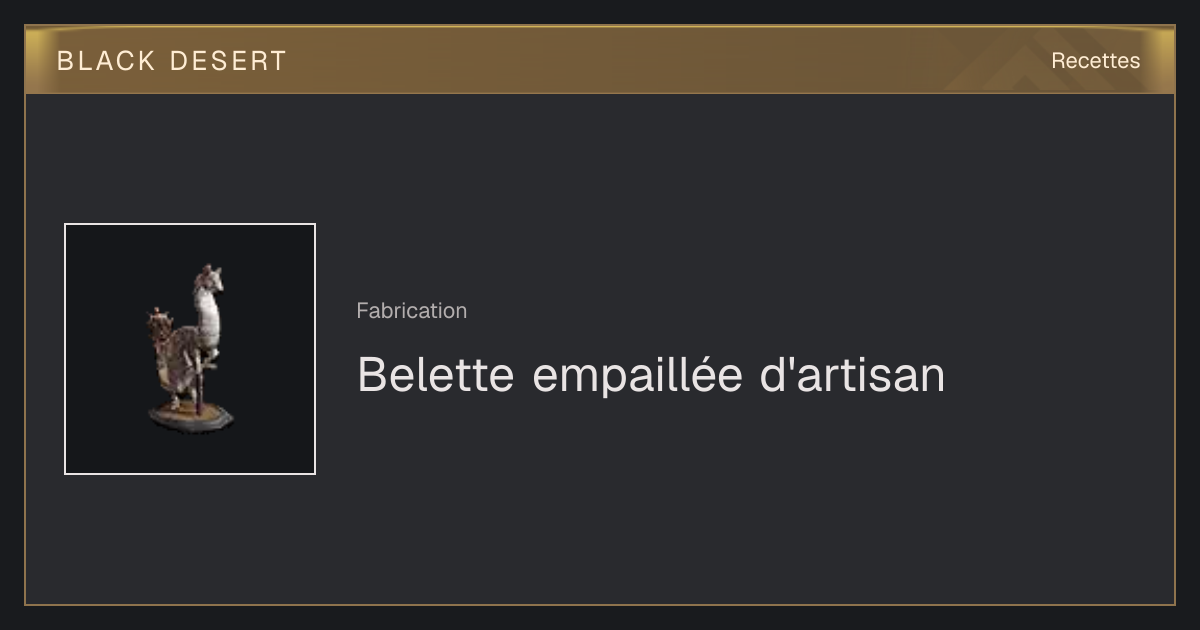Click the BLACK DESERT logo text
The image size is (1200, 630).
171,61
